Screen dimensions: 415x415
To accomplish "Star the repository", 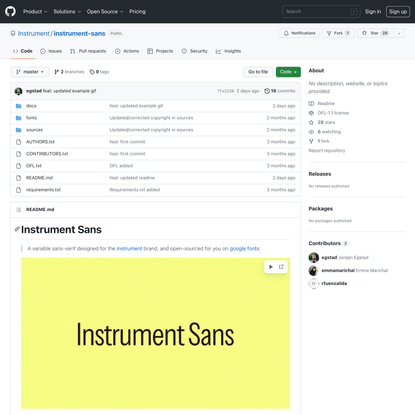I will pos(375,33).
